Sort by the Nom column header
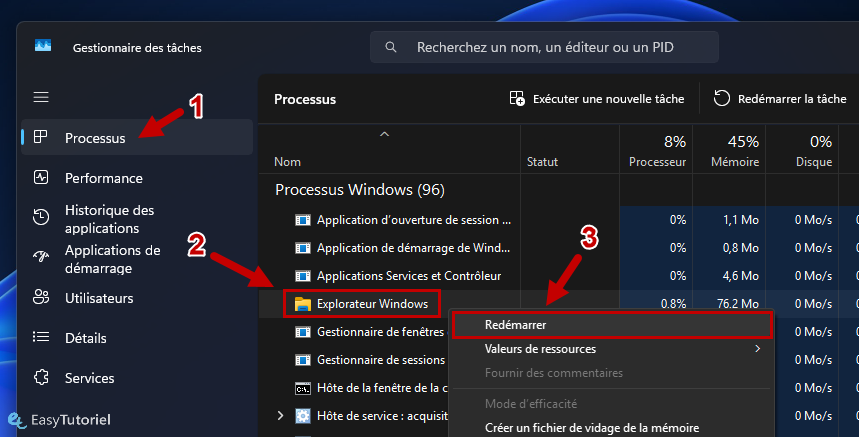 coord(389,149)
